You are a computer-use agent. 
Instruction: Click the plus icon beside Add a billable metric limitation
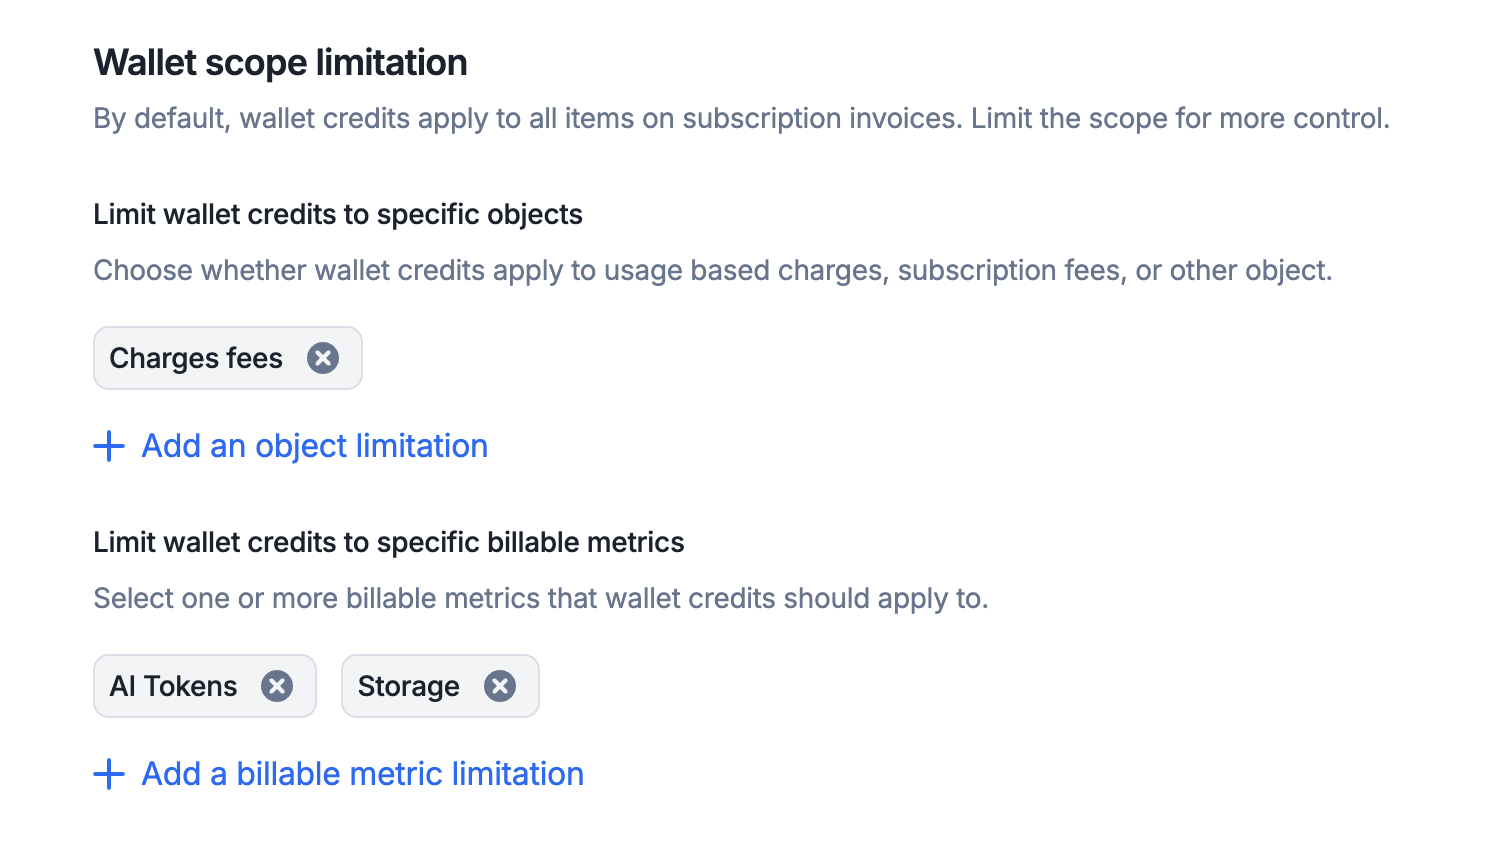109,774
